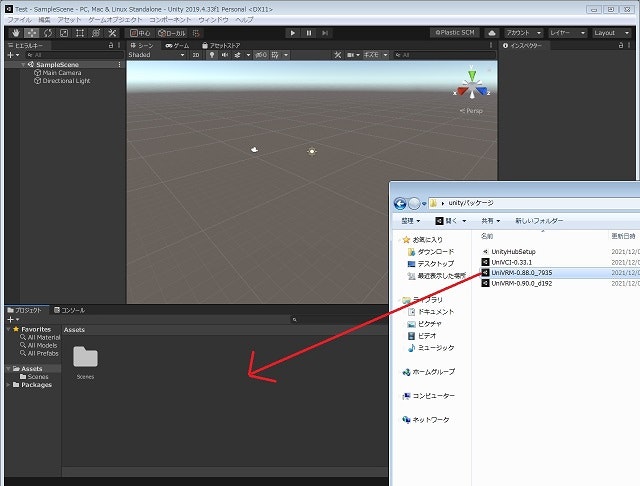Image resolution: width=640 pixels, height=486 pixels.
Task: Click Project panel search field
Action: (339, 320)
